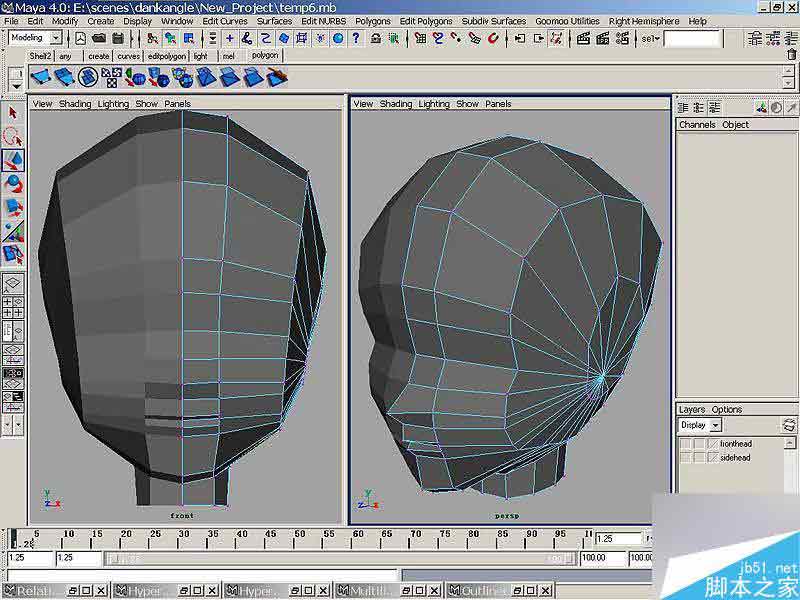Image resolution: width=800 pixels, height=600 pixels.
Task: Switch to the editpolygon shelf tab
Action: tap(166, 56)
